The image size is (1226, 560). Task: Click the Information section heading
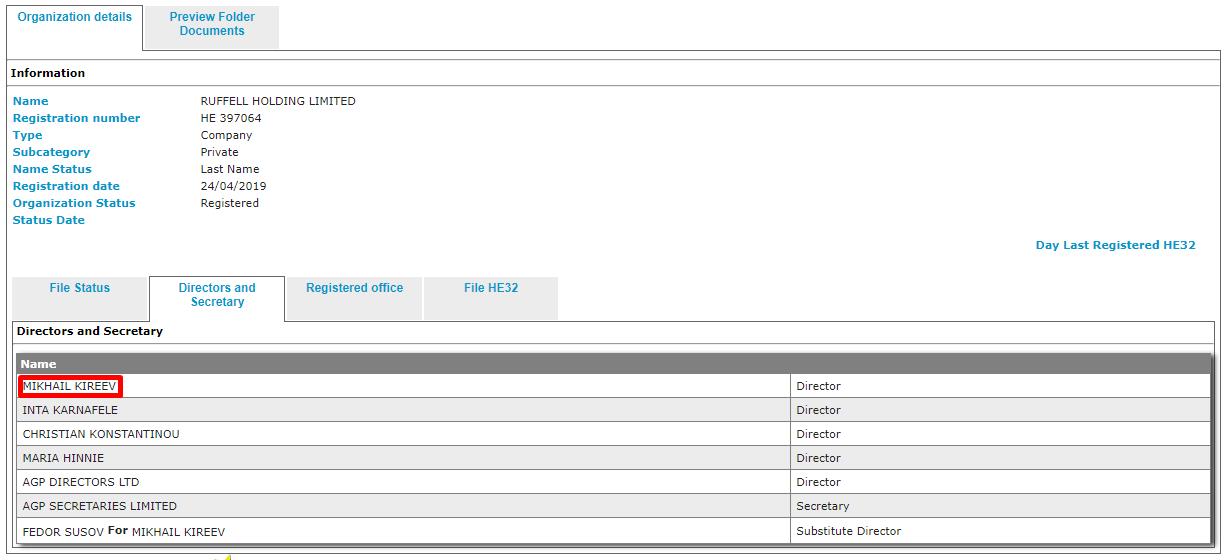pos(48,73)
